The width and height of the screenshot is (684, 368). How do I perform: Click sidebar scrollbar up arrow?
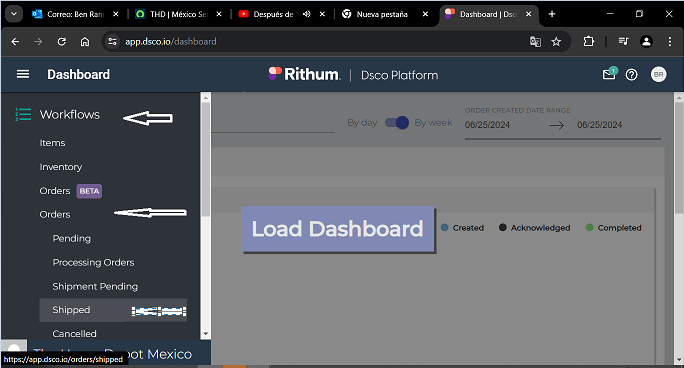[206, 98]
